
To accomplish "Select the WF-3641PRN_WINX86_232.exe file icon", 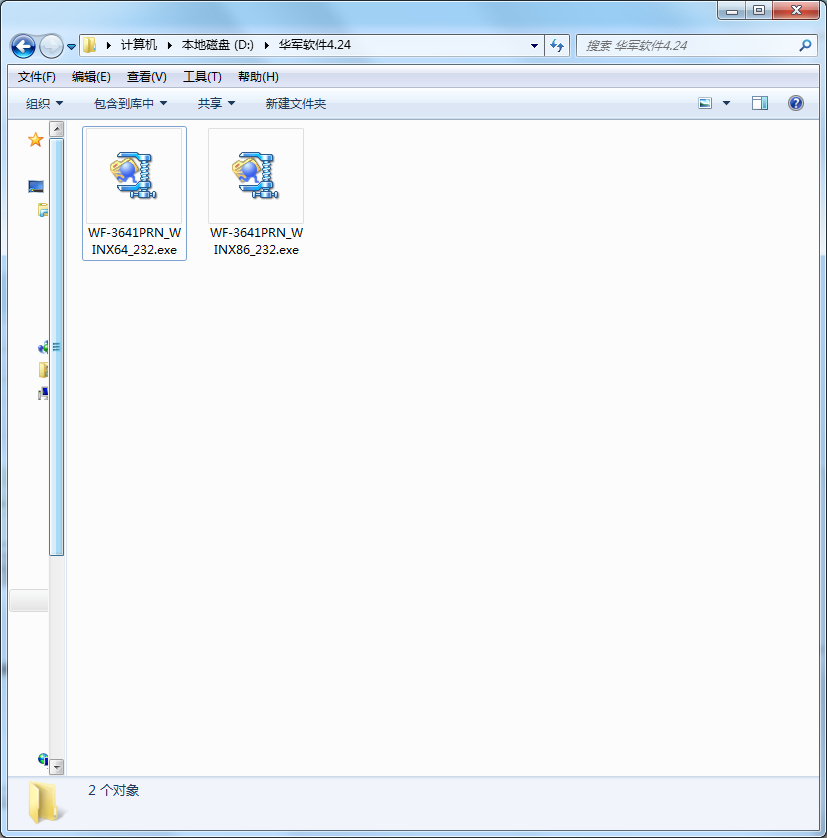I will point(256,175).
